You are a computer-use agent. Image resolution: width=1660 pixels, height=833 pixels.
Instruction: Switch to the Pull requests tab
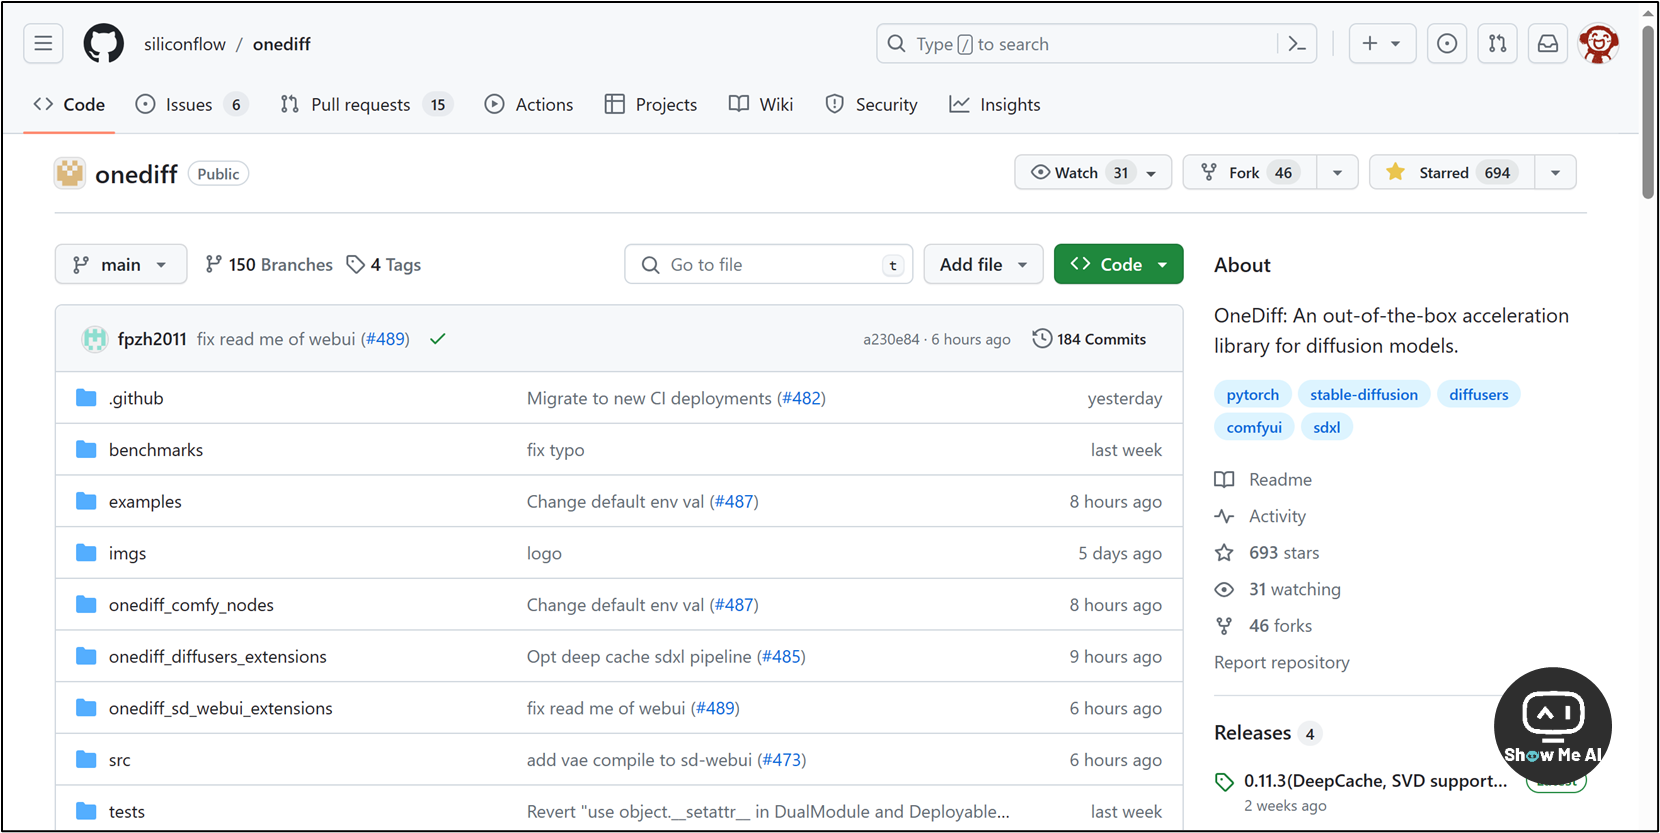366,104
